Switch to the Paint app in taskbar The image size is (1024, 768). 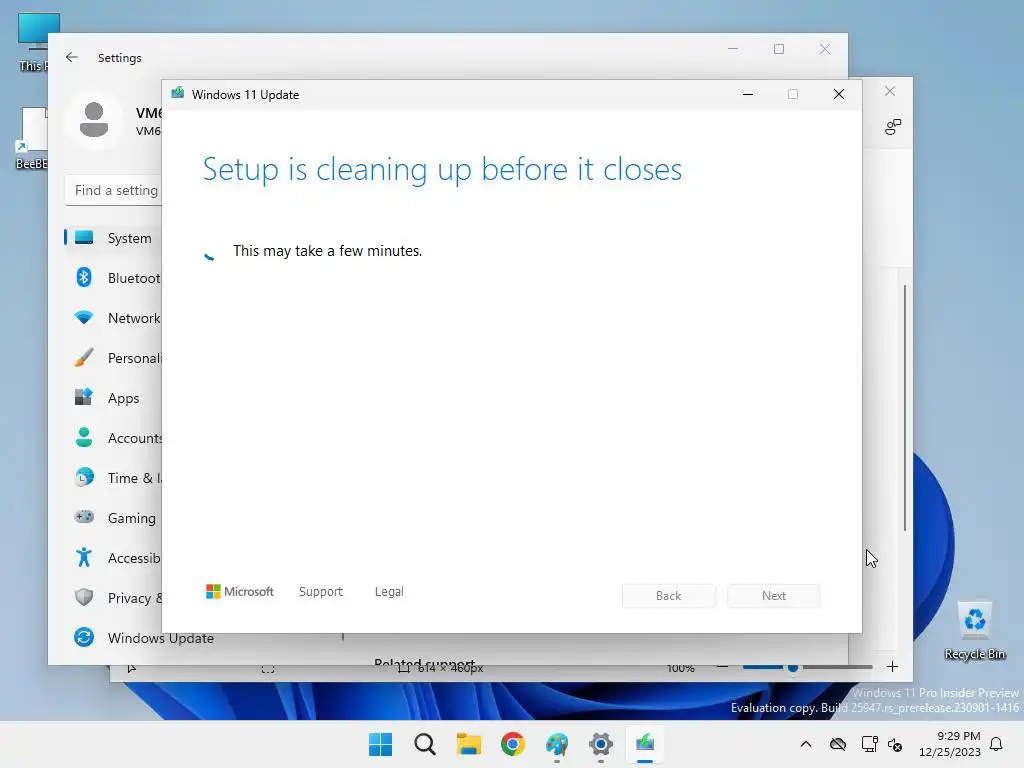tap(557, 744)
